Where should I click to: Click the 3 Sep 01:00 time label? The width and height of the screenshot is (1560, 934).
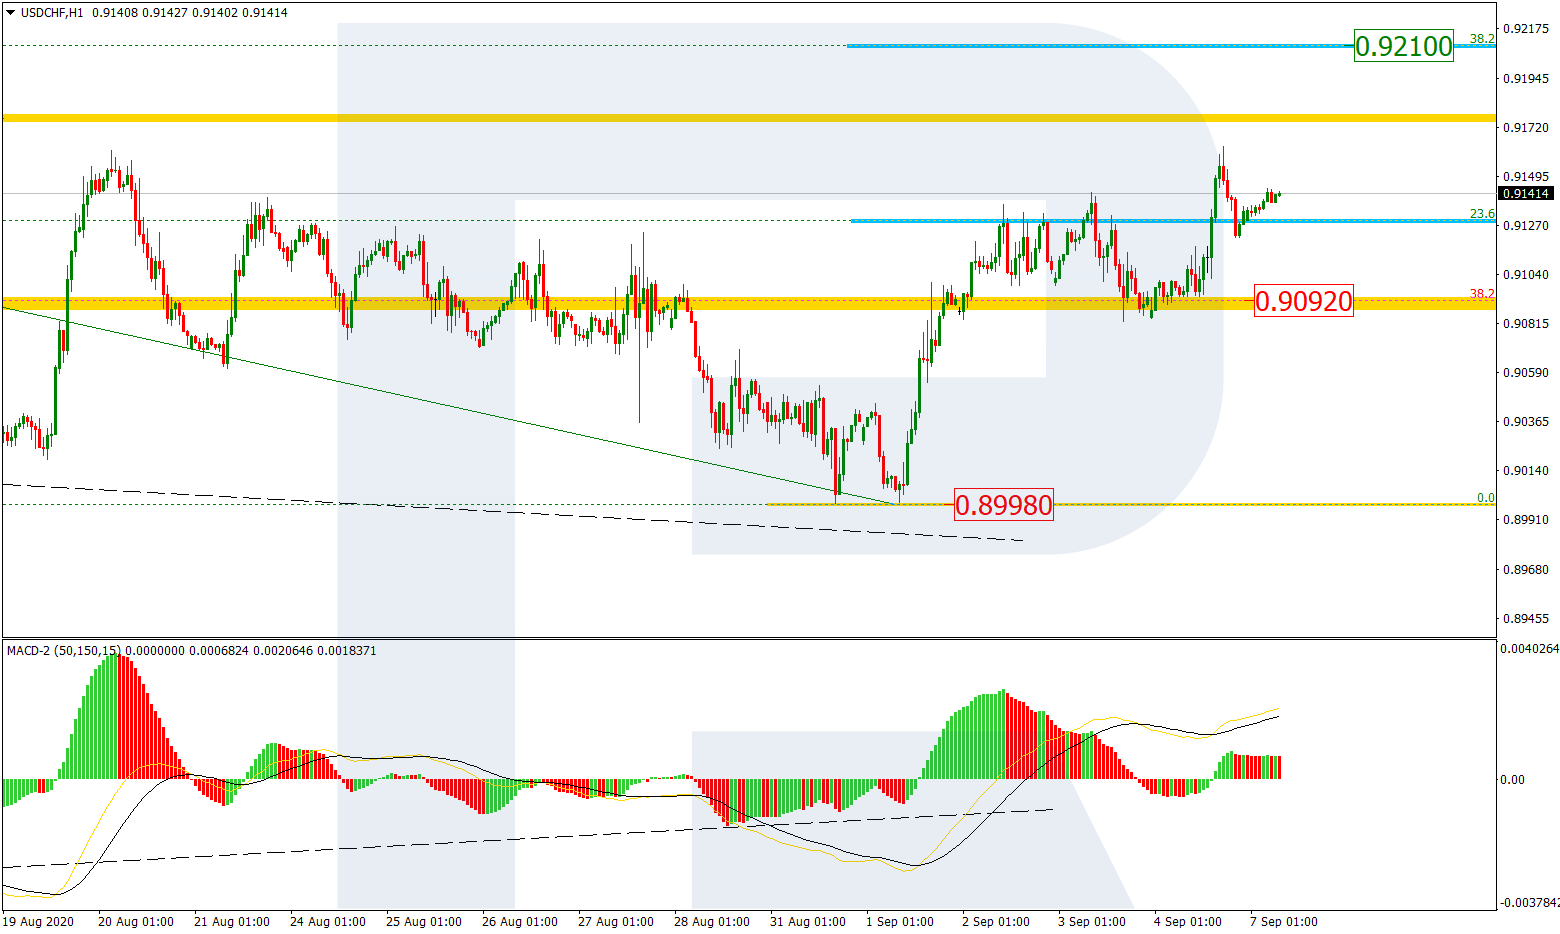coord(1092,922)
